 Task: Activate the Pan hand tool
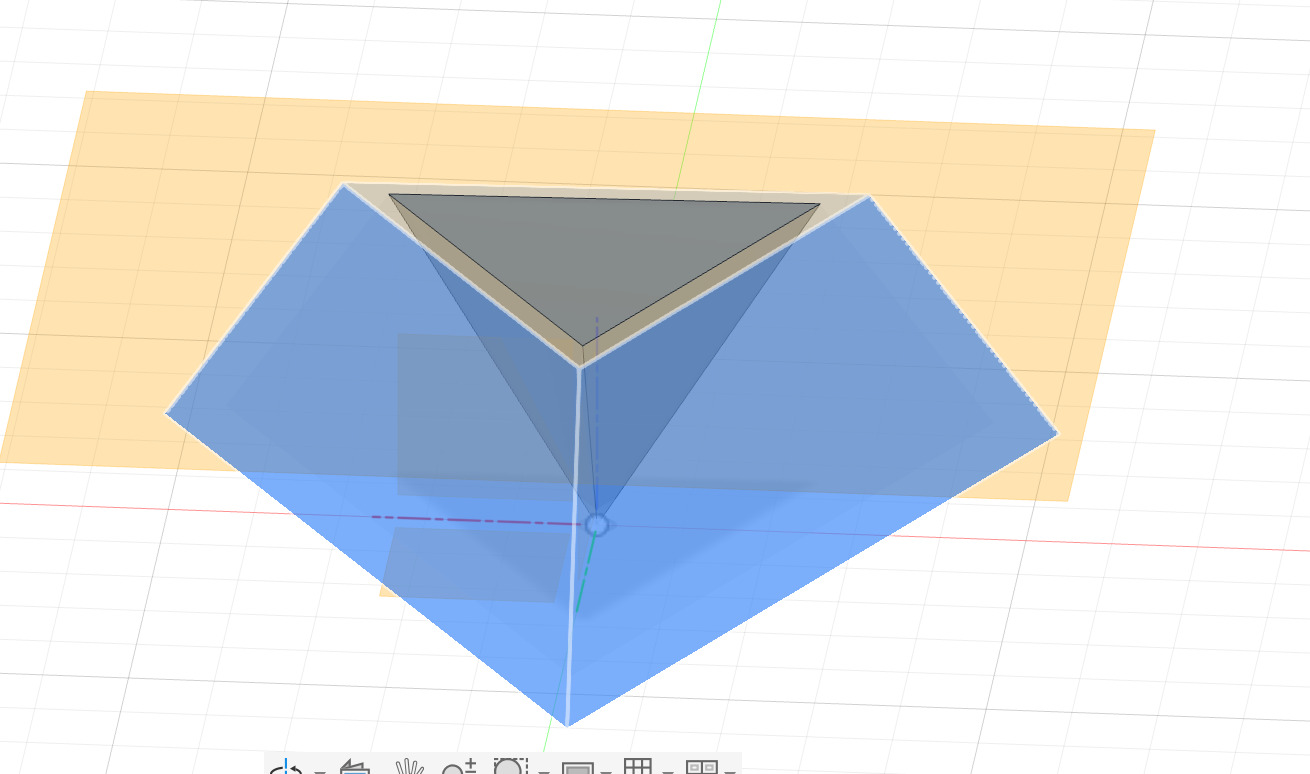point(410,767)
